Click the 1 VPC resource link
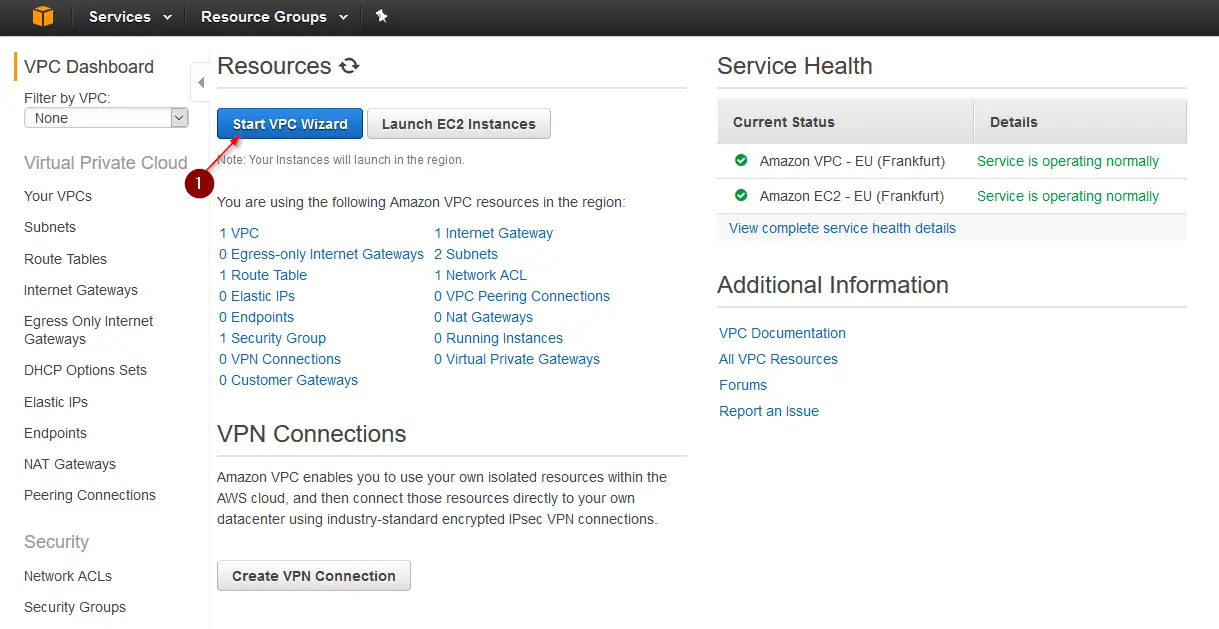Image resolution: width=1219 pixels, height=629 pixels. pos(239,233)
